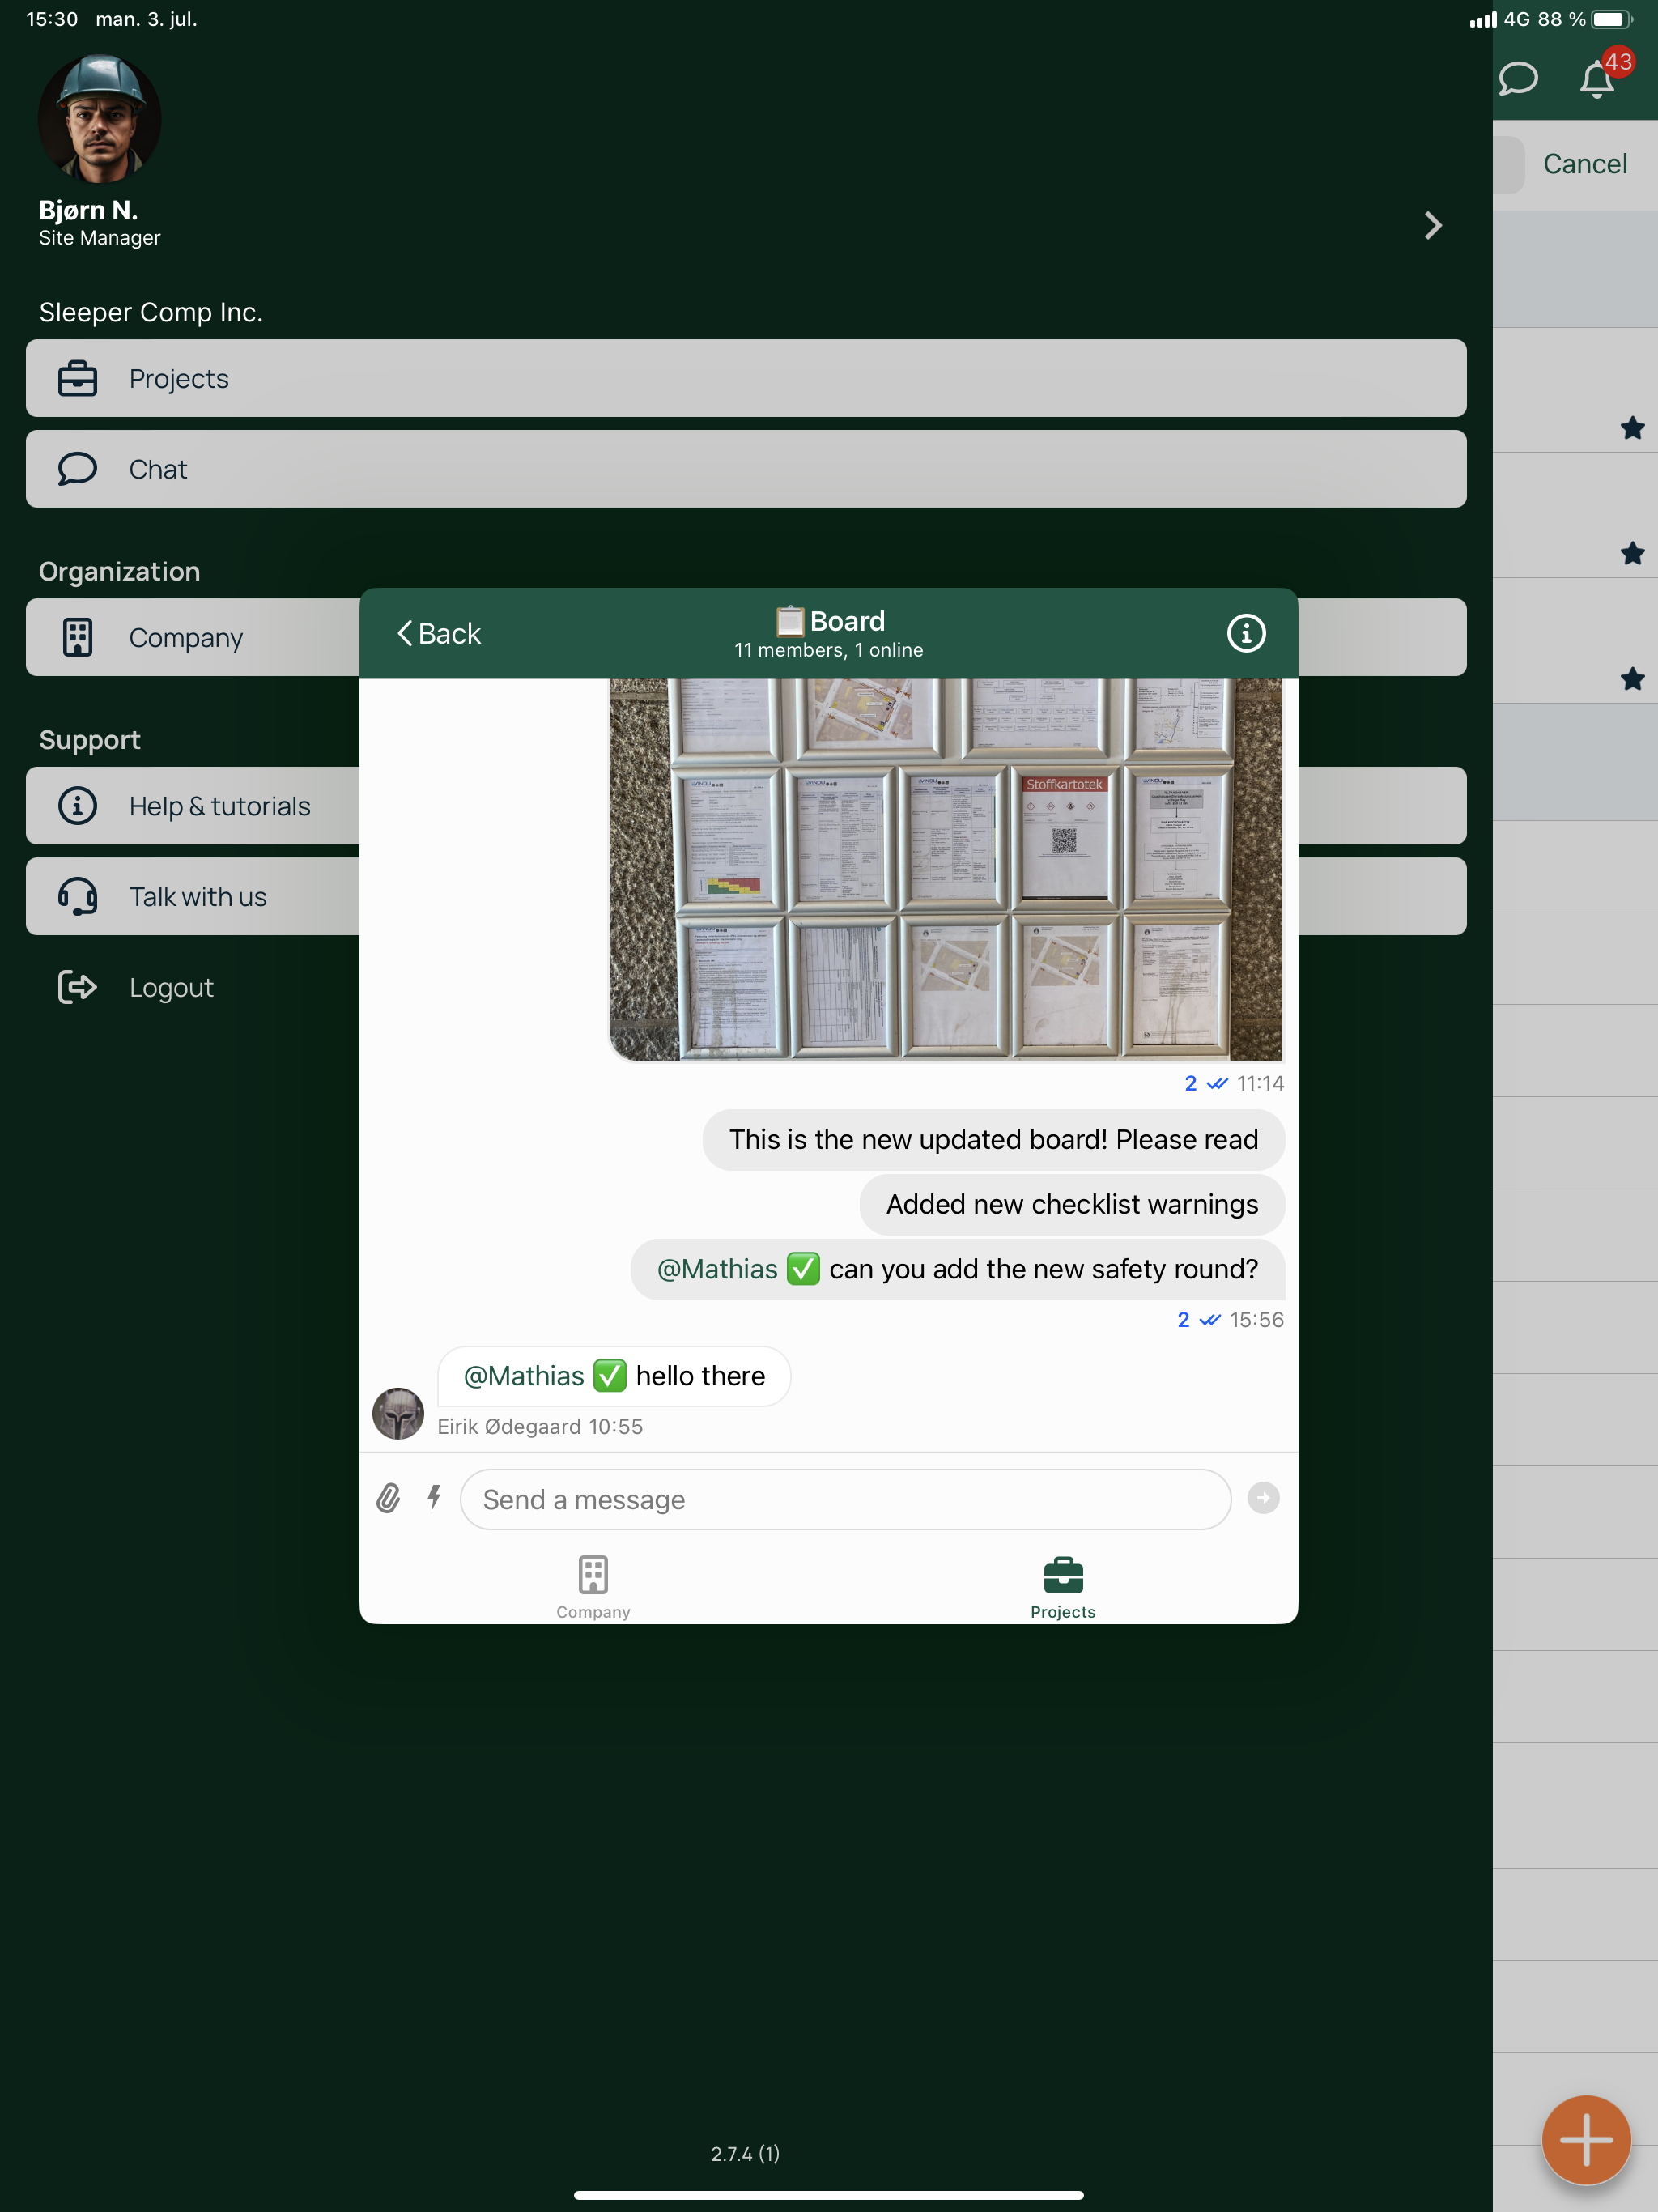Click message 'This is the new updated board! Please read'
This screenshot has height=2212, width=1658.
[x=993, y=1140]
